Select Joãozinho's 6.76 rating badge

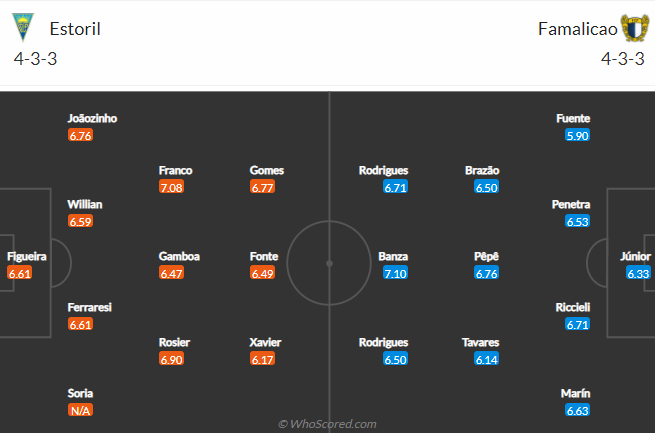pyautogui.click(x=80, y=135)
